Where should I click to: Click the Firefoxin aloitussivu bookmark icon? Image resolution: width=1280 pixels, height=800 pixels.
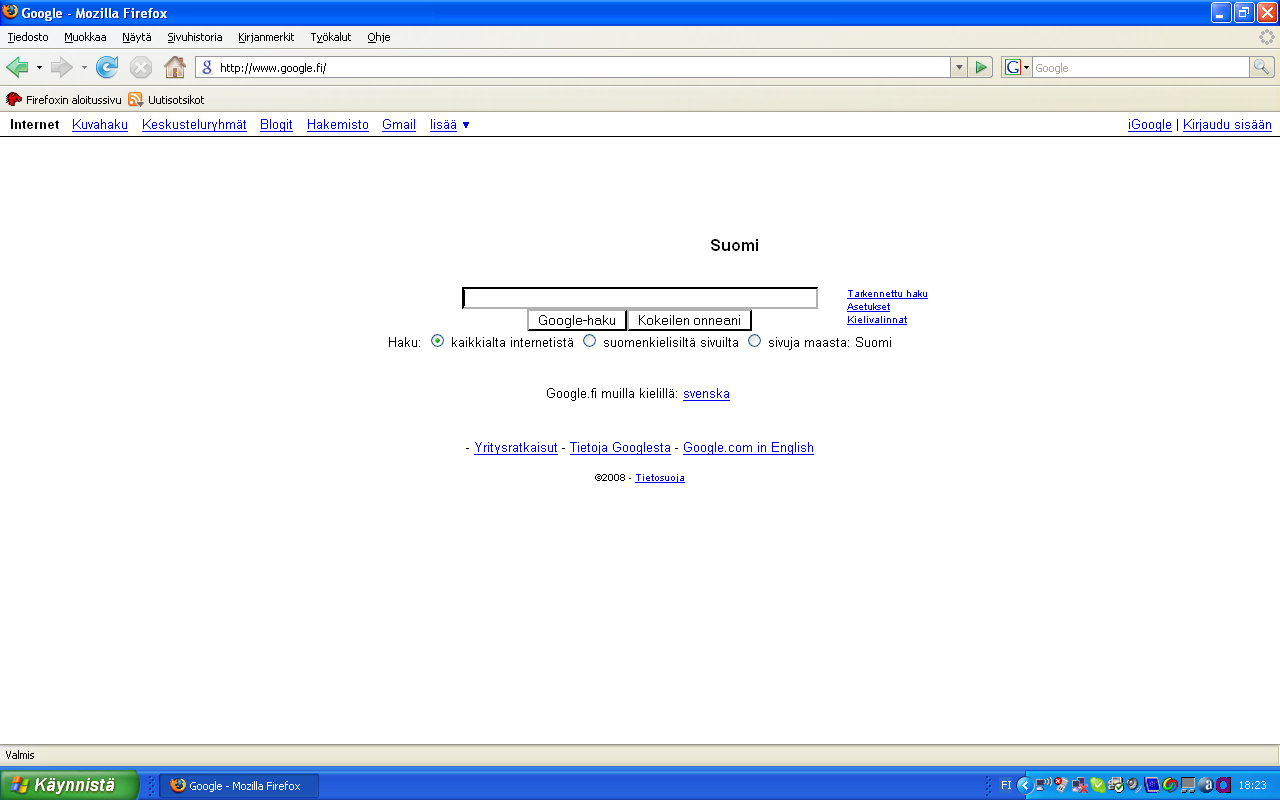coord(14,100)
